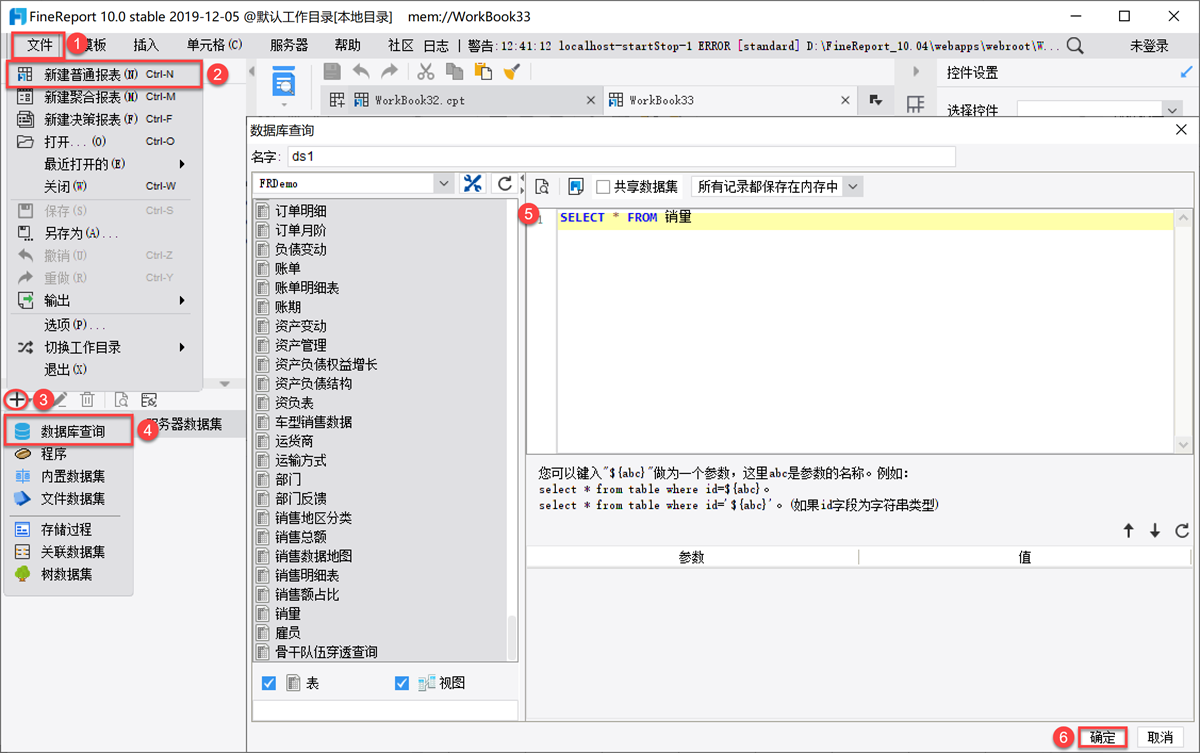The image size is (1200, 753).
Task: Open the 文件 menu
Action: (39, 45)
